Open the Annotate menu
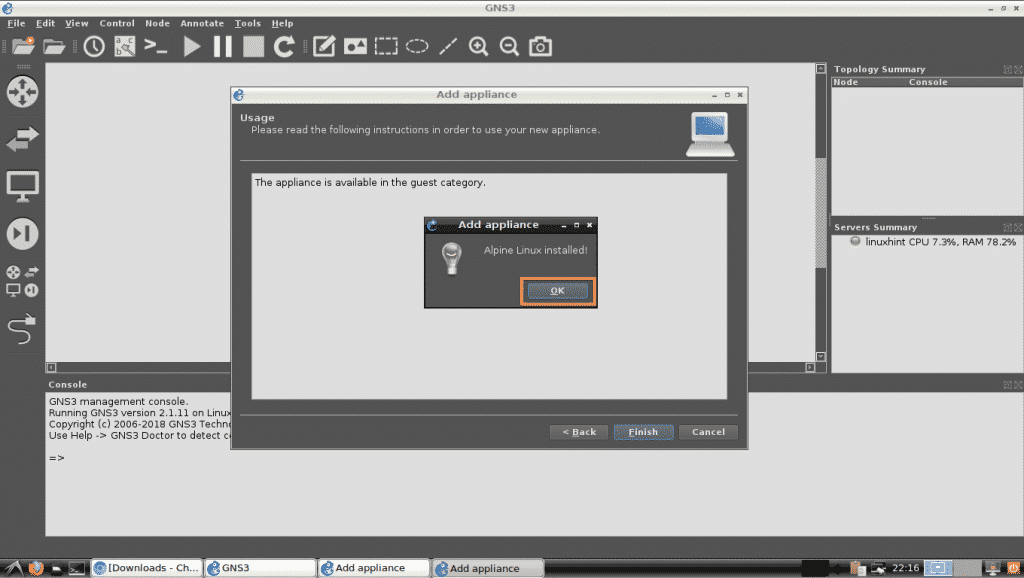 coord(201,22)
